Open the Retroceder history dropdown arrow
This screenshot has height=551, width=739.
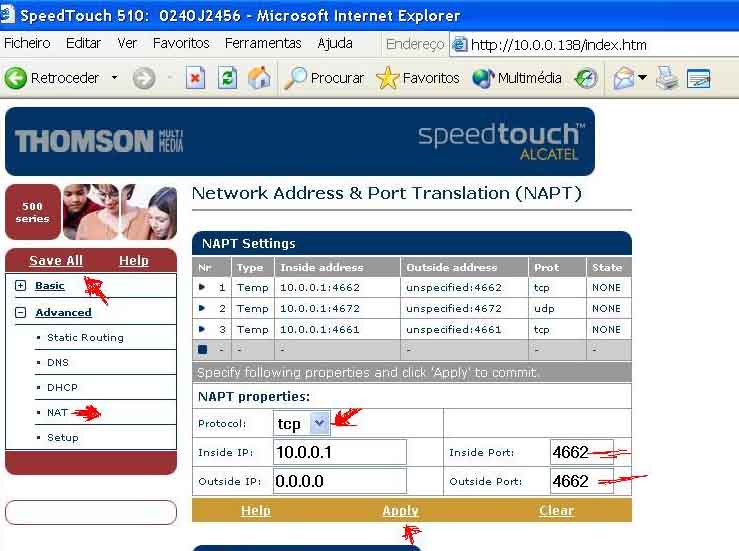coord(114,77)
